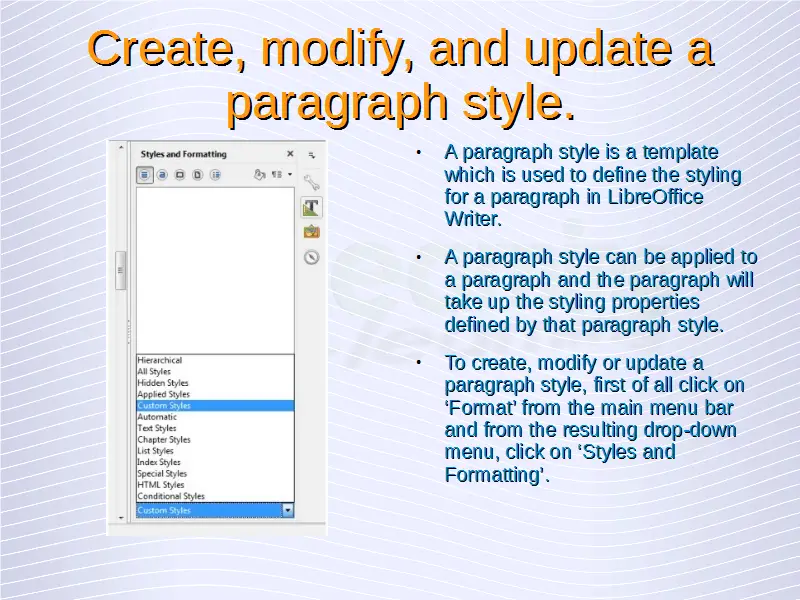
Task: Choose the Page Styles icon
Action: pyautogui.click(x=197, y=174)
